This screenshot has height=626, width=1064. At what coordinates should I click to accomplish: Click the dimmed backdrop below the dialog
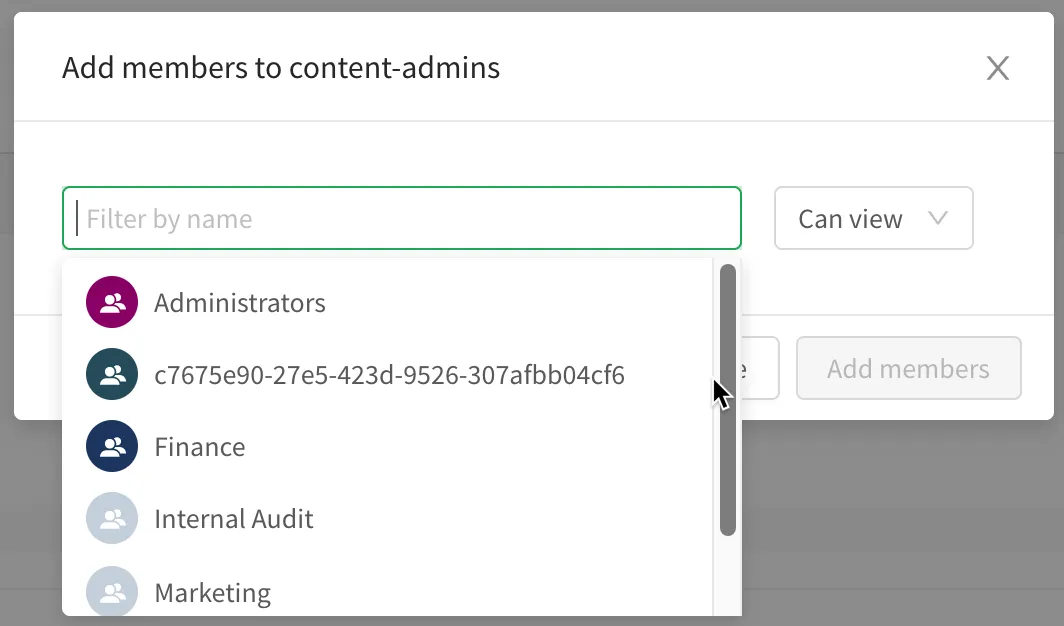(x=900, y=520)
